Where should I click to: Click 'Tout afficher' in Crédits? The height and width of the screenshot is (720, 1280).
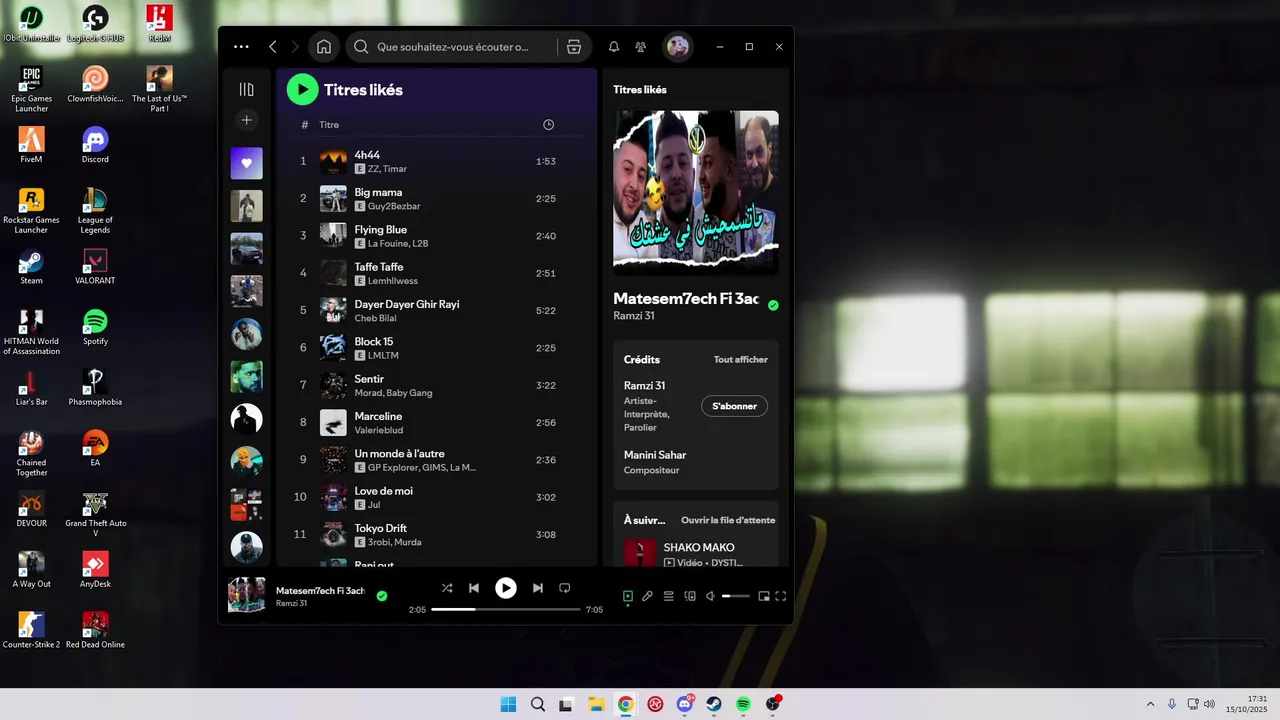tap(741, 360)
